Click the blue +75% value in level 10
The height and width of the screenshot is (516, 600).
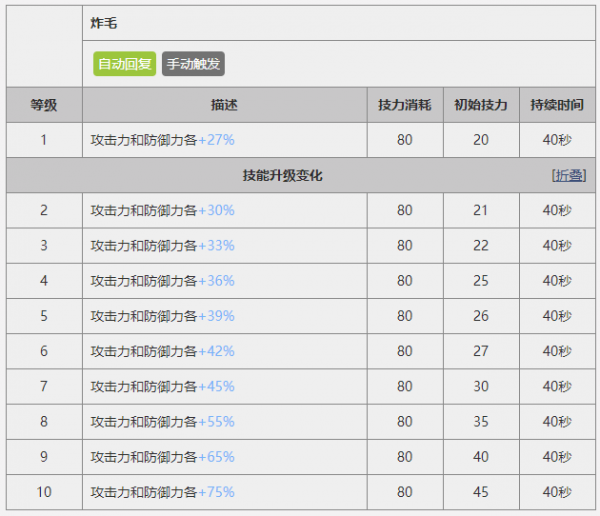216,493
